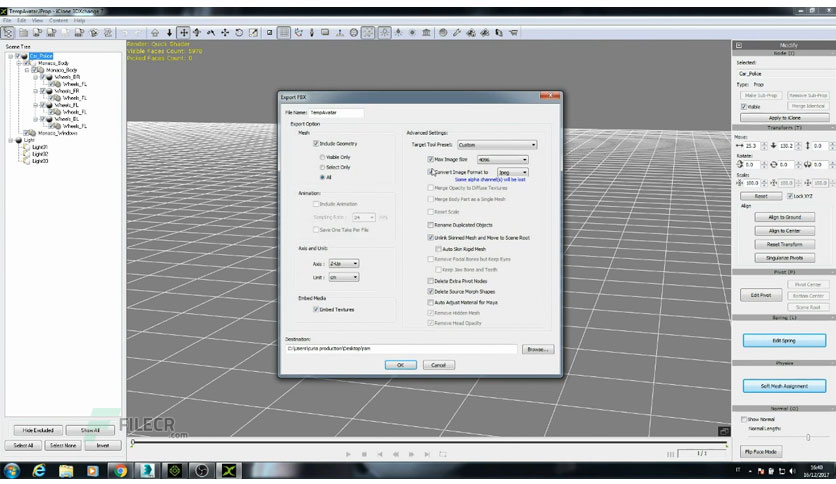Screen dimensions: 836x484
Task: Collapse the Wheels_FR node in Scene Tree
Action: point(36,91)
